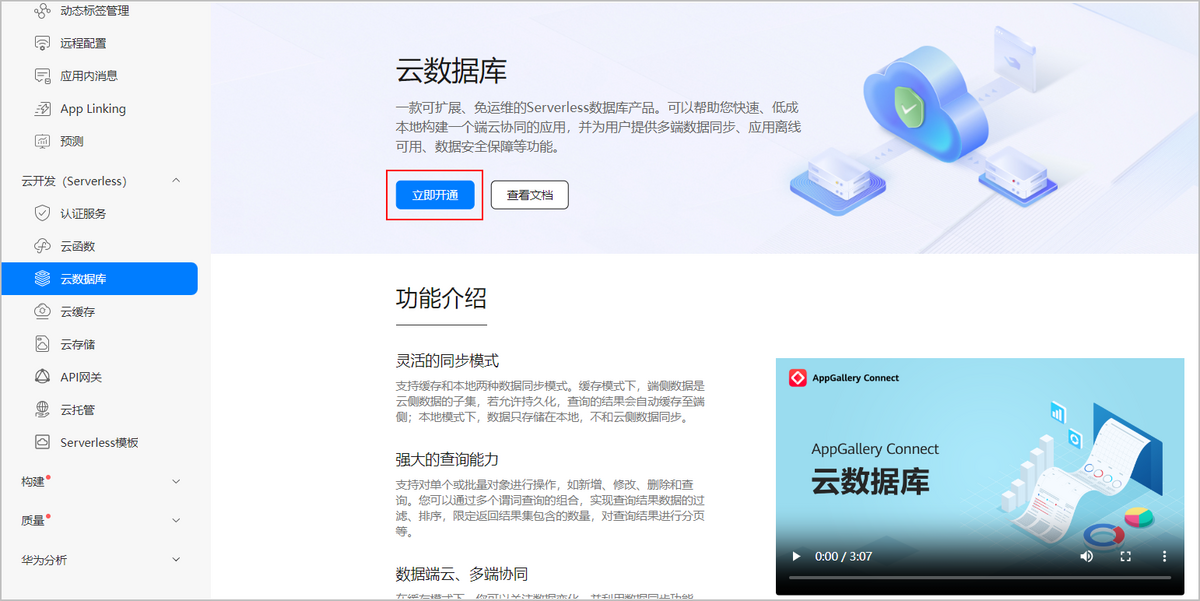This screenshot has height=601, width=1200.
Task: Open the Serverless模板 menu item
Action: tap(98, 443)
